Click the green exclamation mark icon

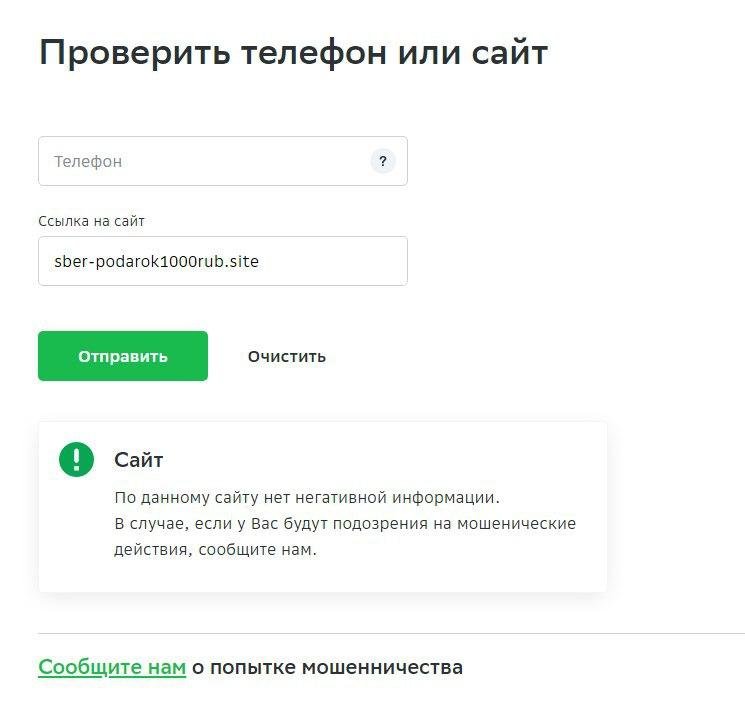coord(76,459)
